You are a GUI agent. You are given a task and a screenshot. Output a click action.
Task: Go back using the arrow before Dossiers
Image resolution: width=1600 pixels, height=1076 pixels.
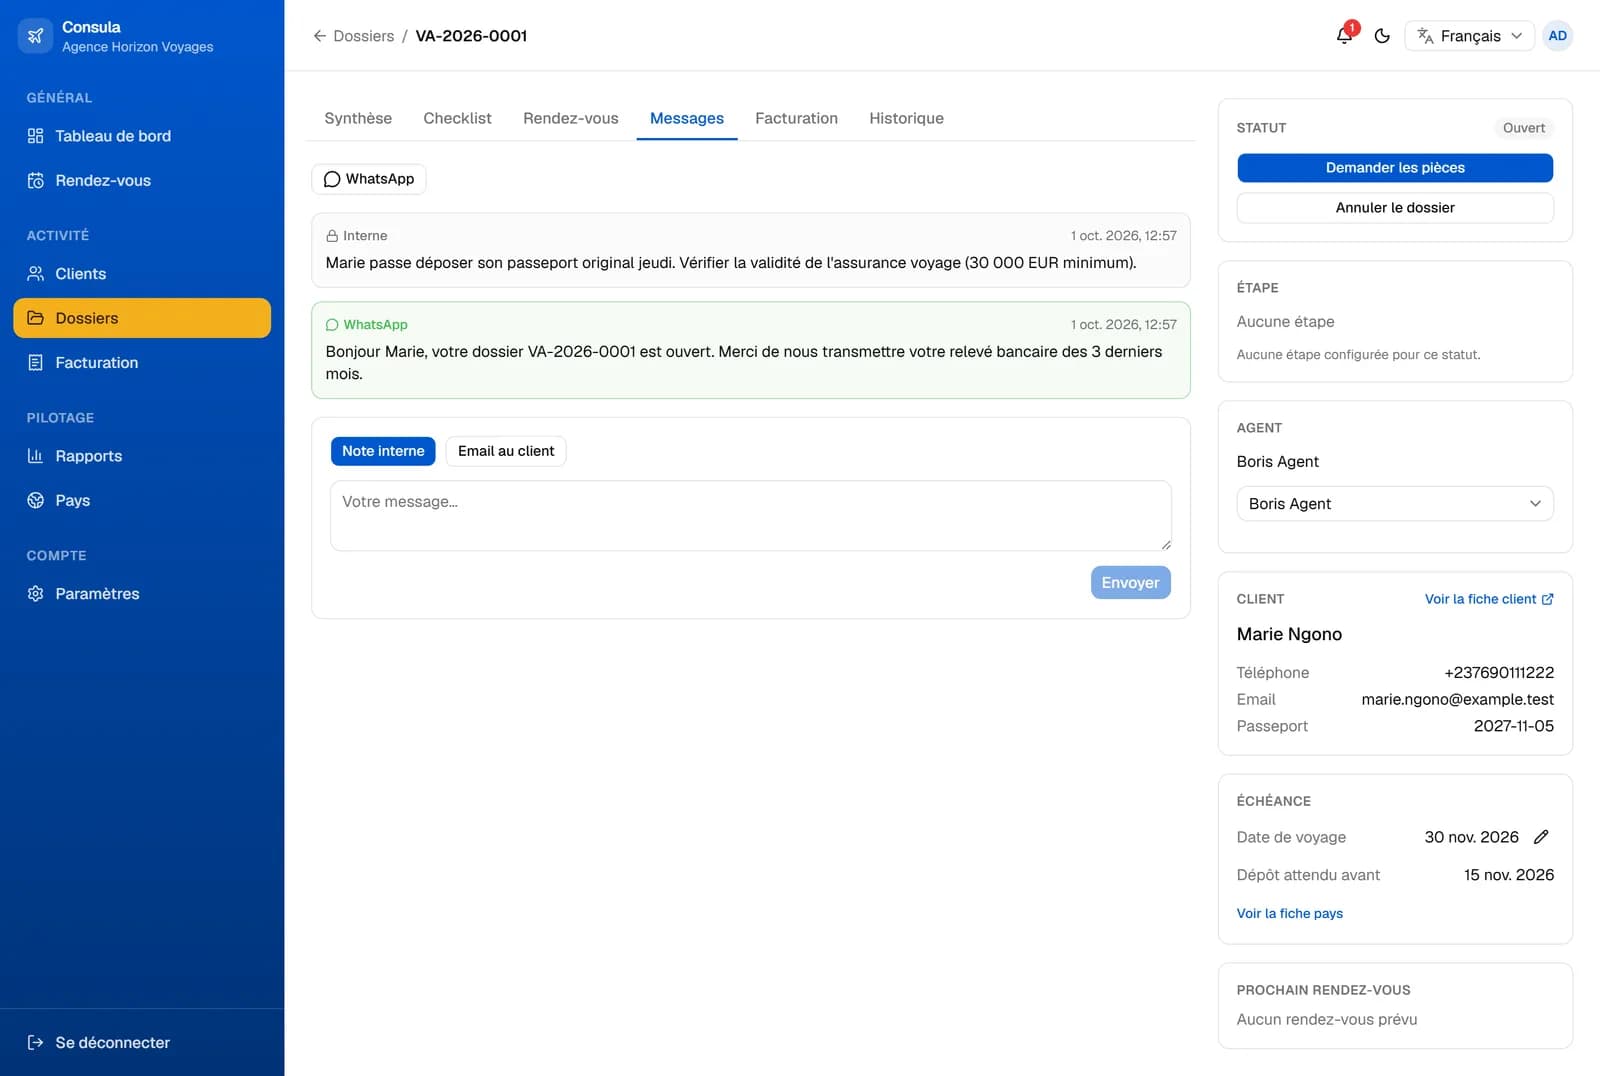(x=320, y=36)
